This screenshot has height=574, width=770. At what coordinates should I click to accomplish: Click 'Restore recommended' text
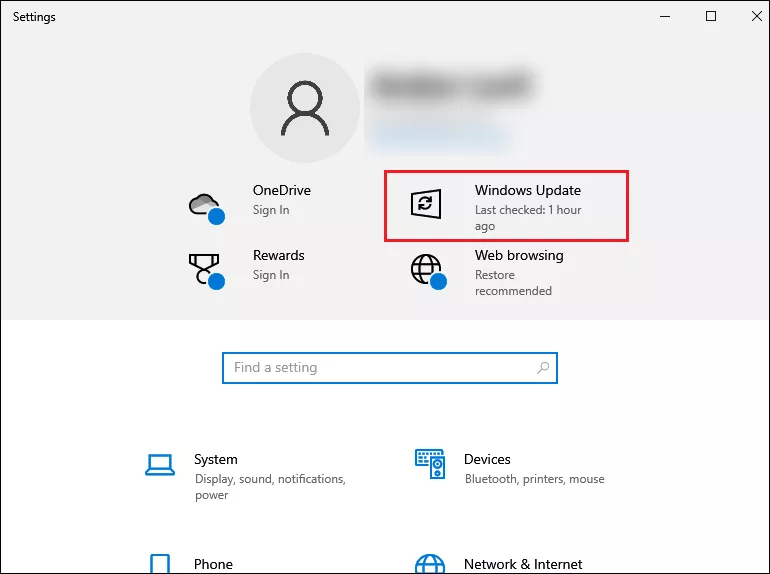point(513,283)
